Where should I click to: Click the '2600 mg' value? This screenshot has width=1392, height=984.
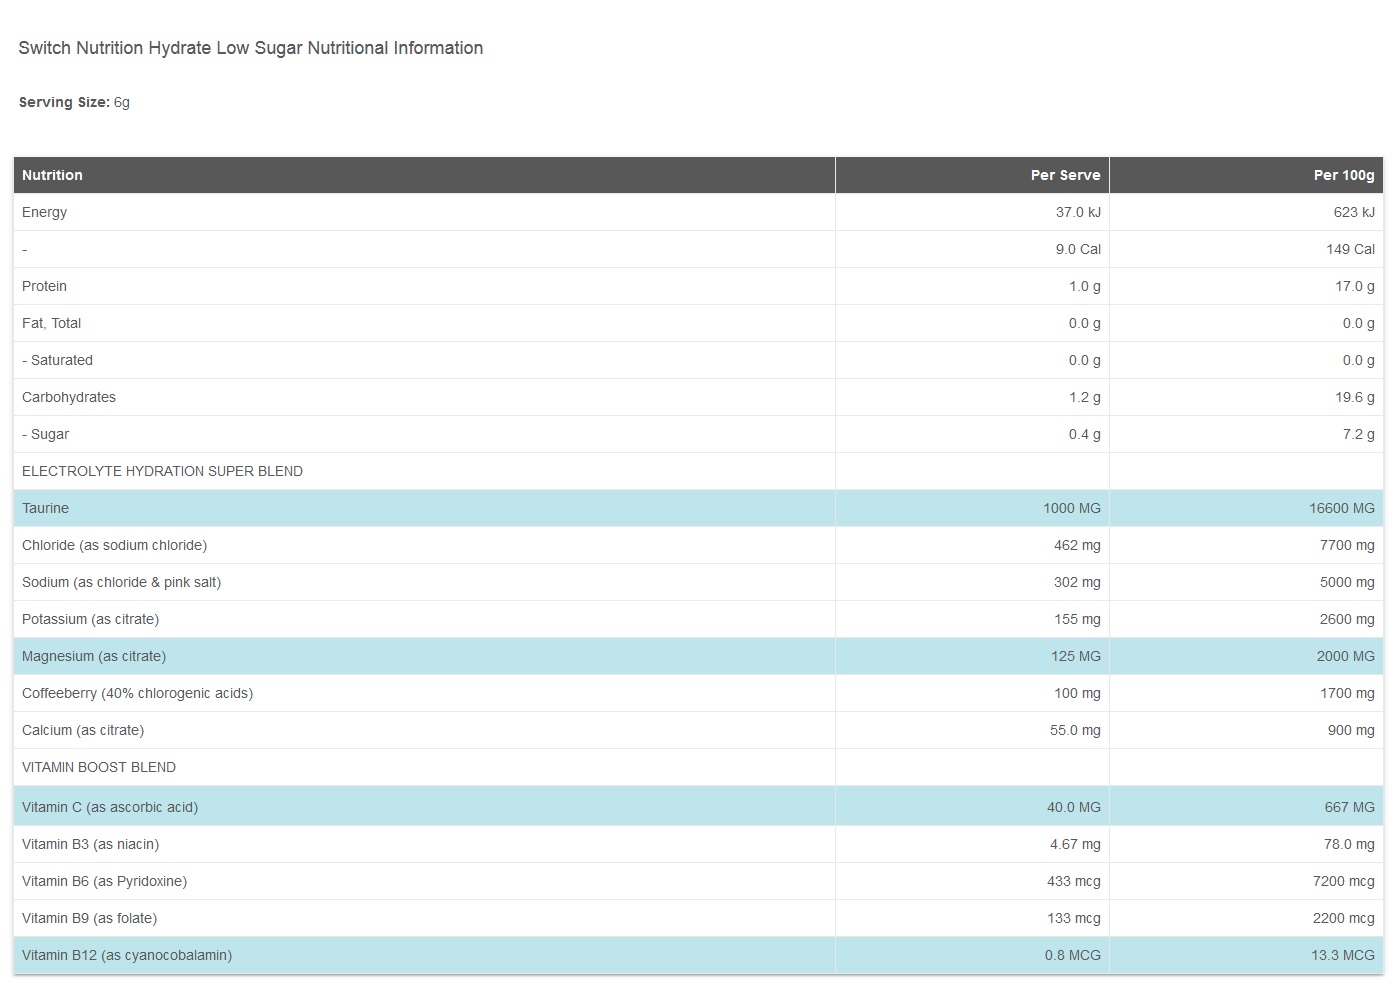point(1347,619)
